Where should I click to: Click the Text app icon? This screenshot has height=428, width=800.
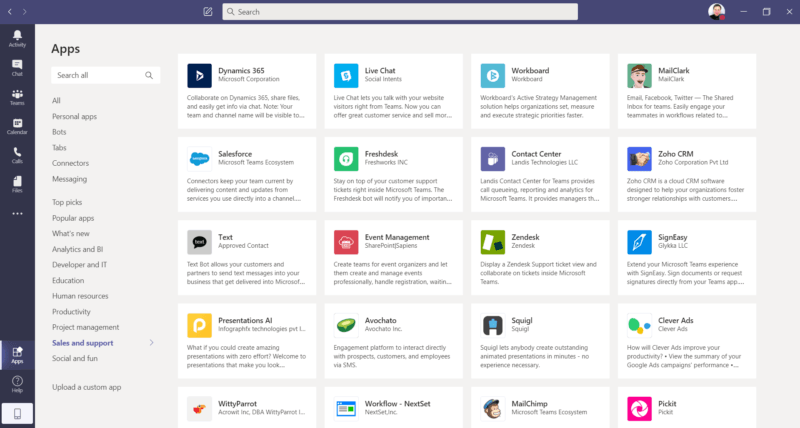tap(199, 242)
